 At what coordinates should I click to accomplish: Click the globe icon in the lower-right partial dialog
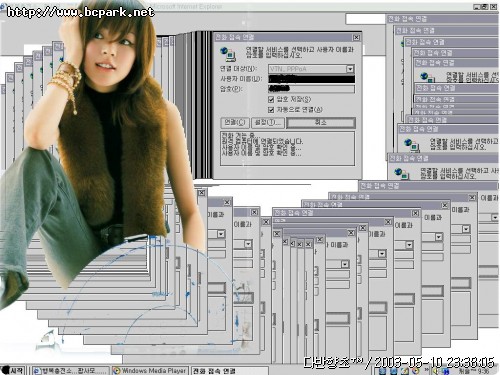pos(401,173)
